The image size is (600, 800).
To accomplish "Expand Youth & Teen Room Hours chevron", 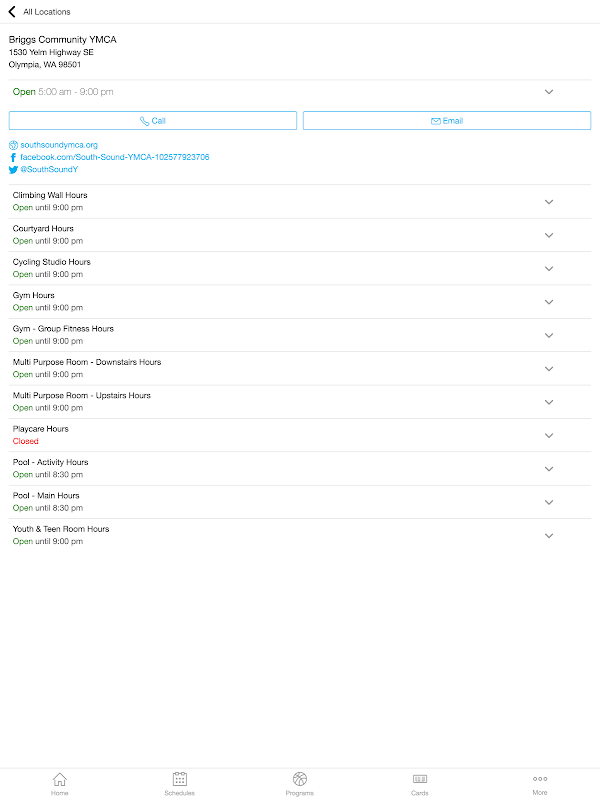I will 549,536.
